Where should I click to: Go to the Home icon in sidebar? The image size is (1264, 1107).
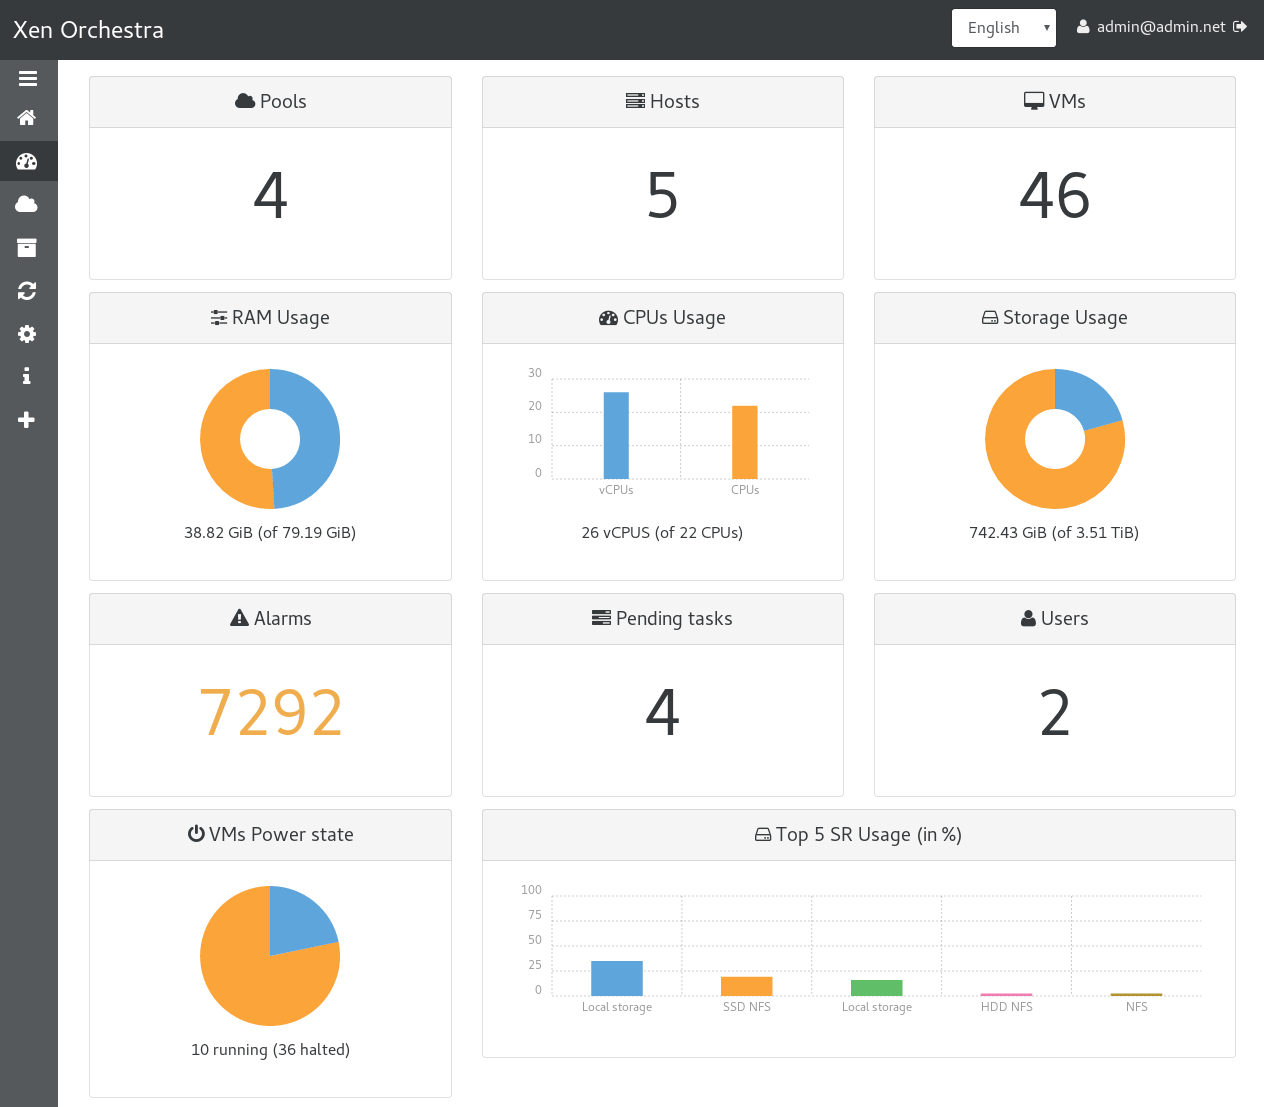27,118
